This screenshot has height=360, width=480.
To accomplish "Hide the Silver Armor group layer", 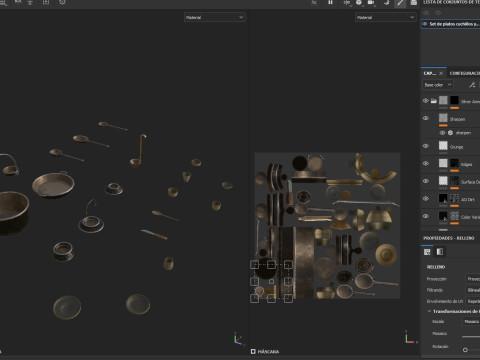I will 426,100.
